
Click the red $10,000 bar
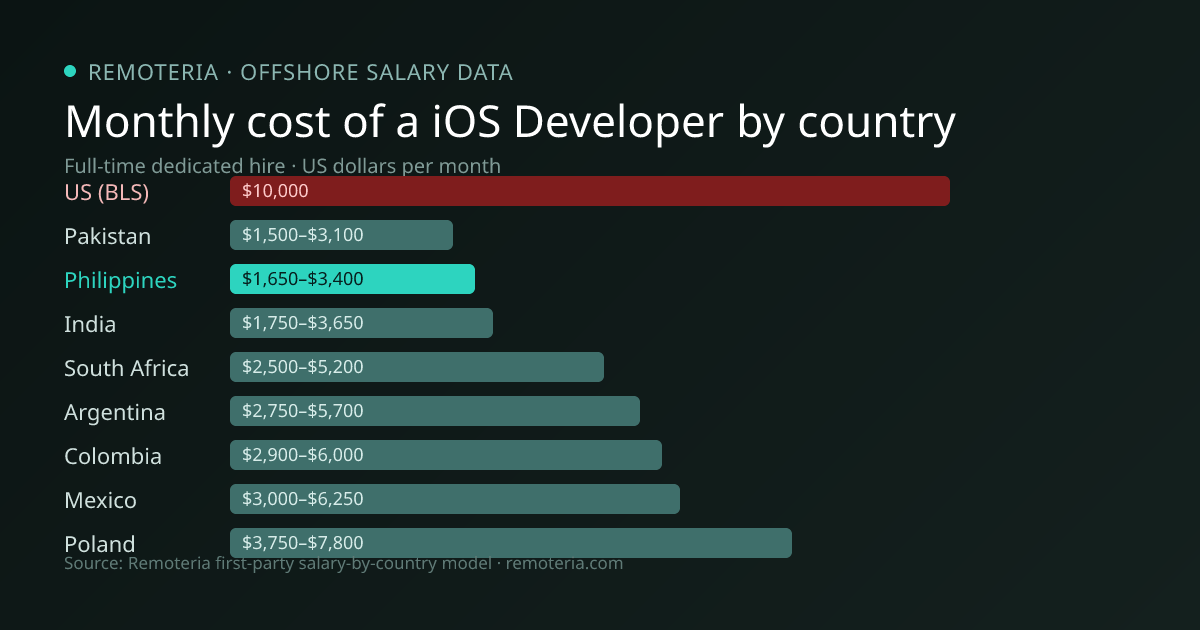590,191
